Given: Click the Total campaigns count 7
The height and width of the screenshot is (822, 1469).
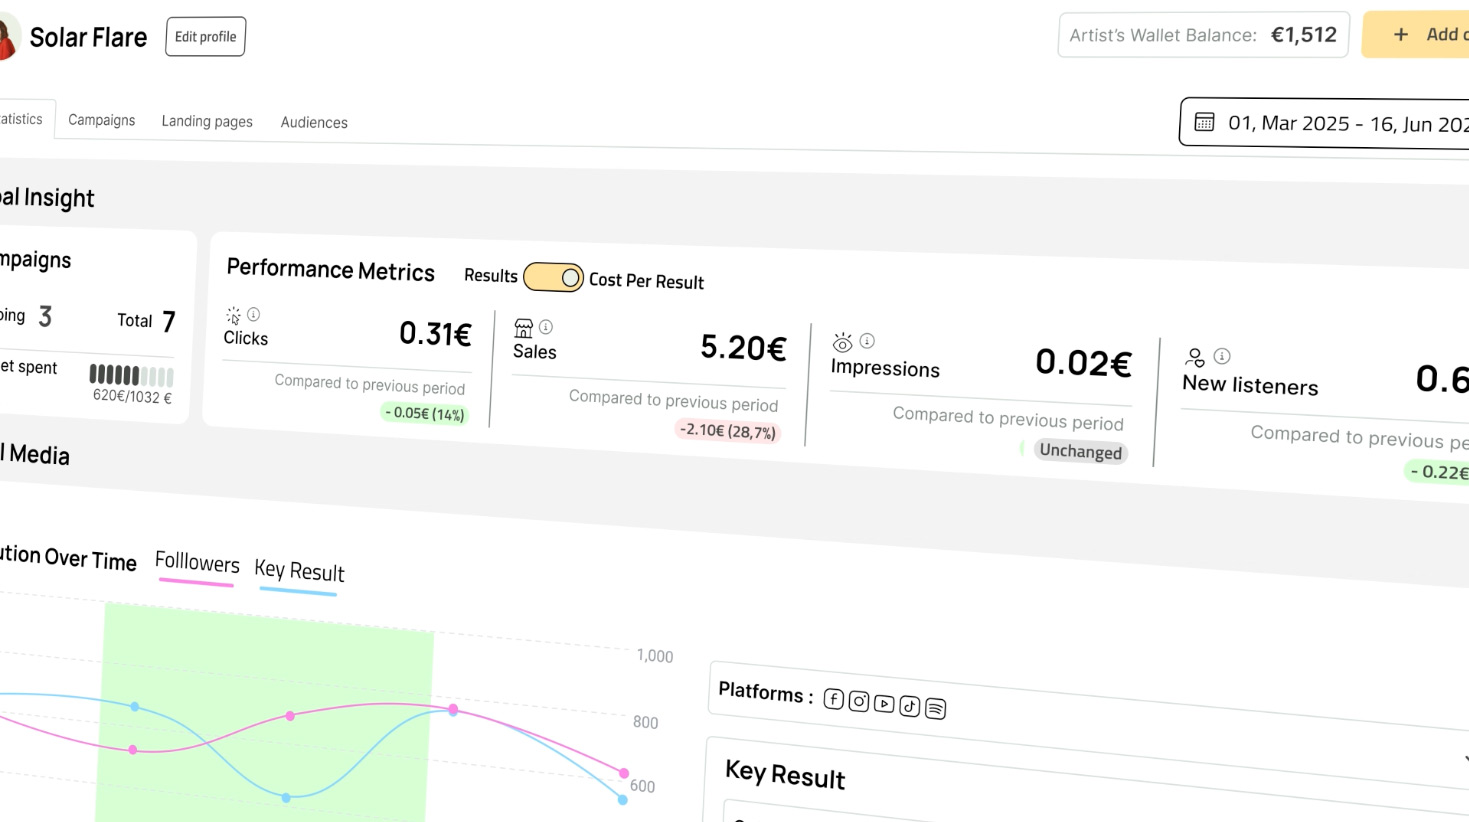Looking at the screenshot, I should (168, 322).
